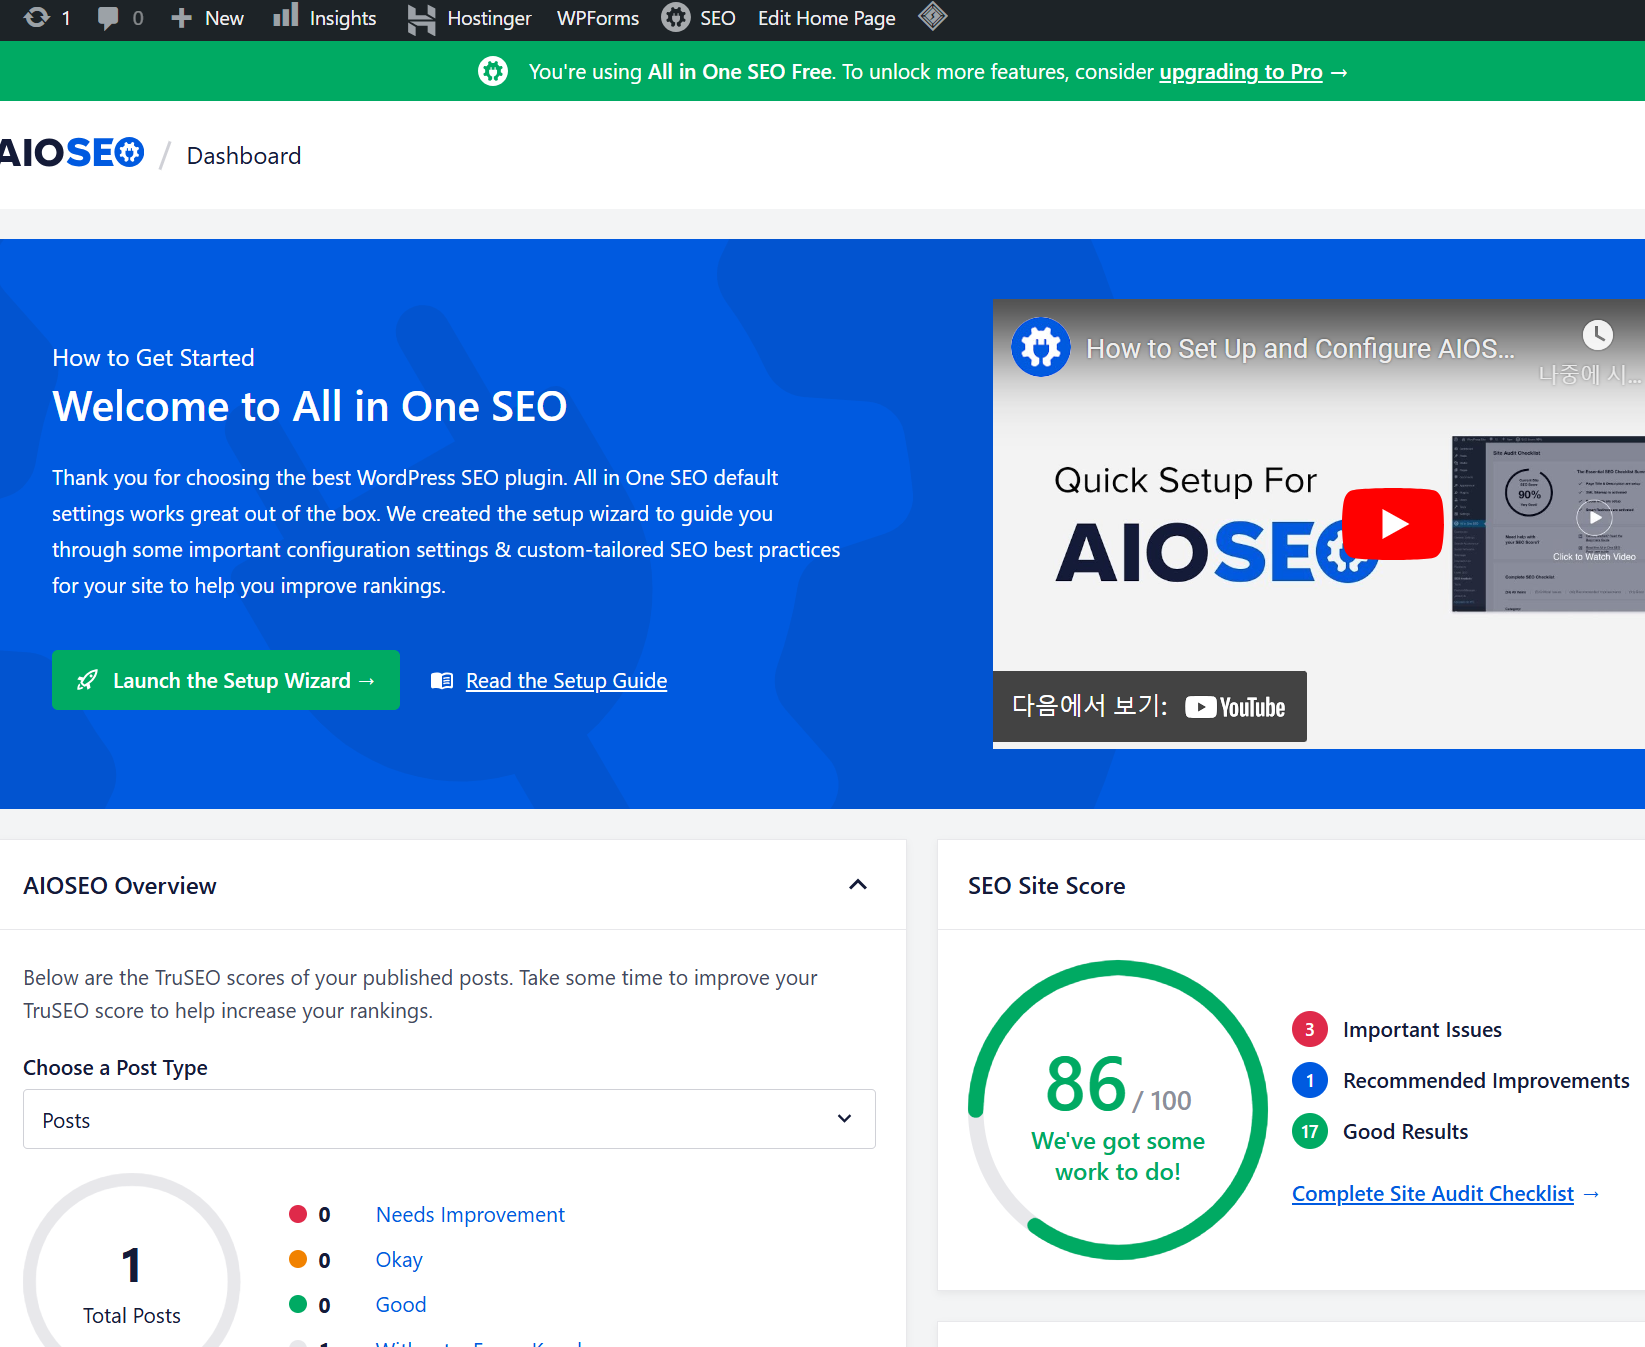Click the Hostinger logo icon
This screenshot has width=1645, height=1347.
click(x=421, y=18)
